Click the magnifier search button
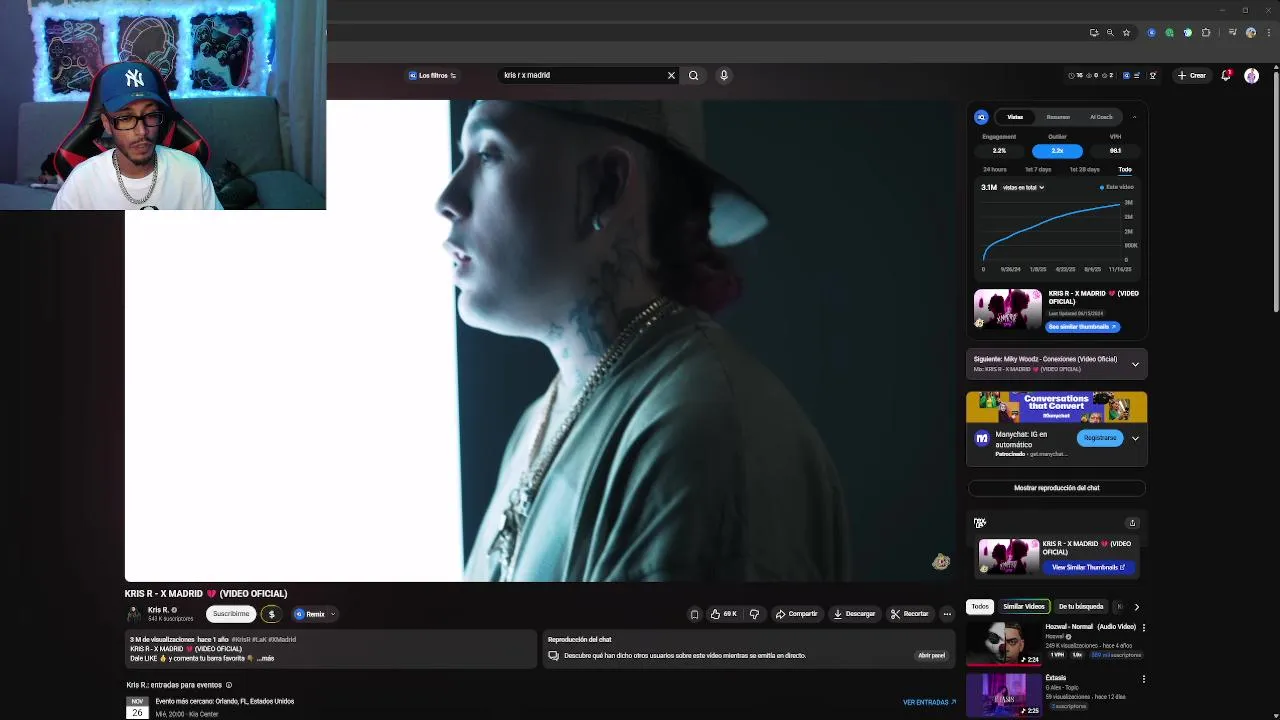The height and width of the screenshot is (720, 1280). (x=693, y=75)
